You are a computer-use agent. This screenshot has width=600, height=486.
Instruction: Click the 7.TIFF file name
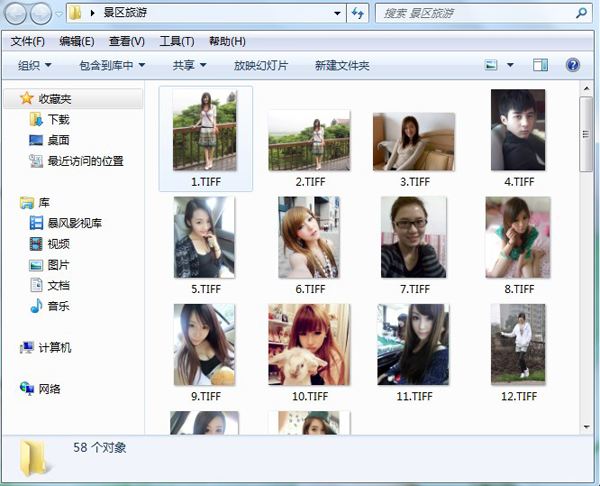pos(415,289)
